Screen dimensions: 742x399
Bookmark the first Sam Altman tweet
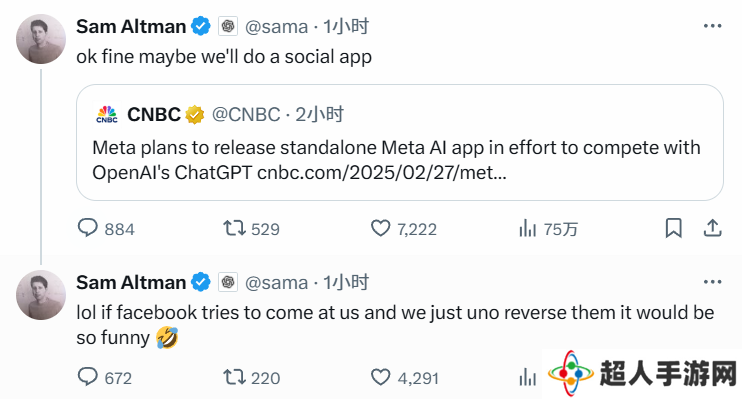pos(673,228)
